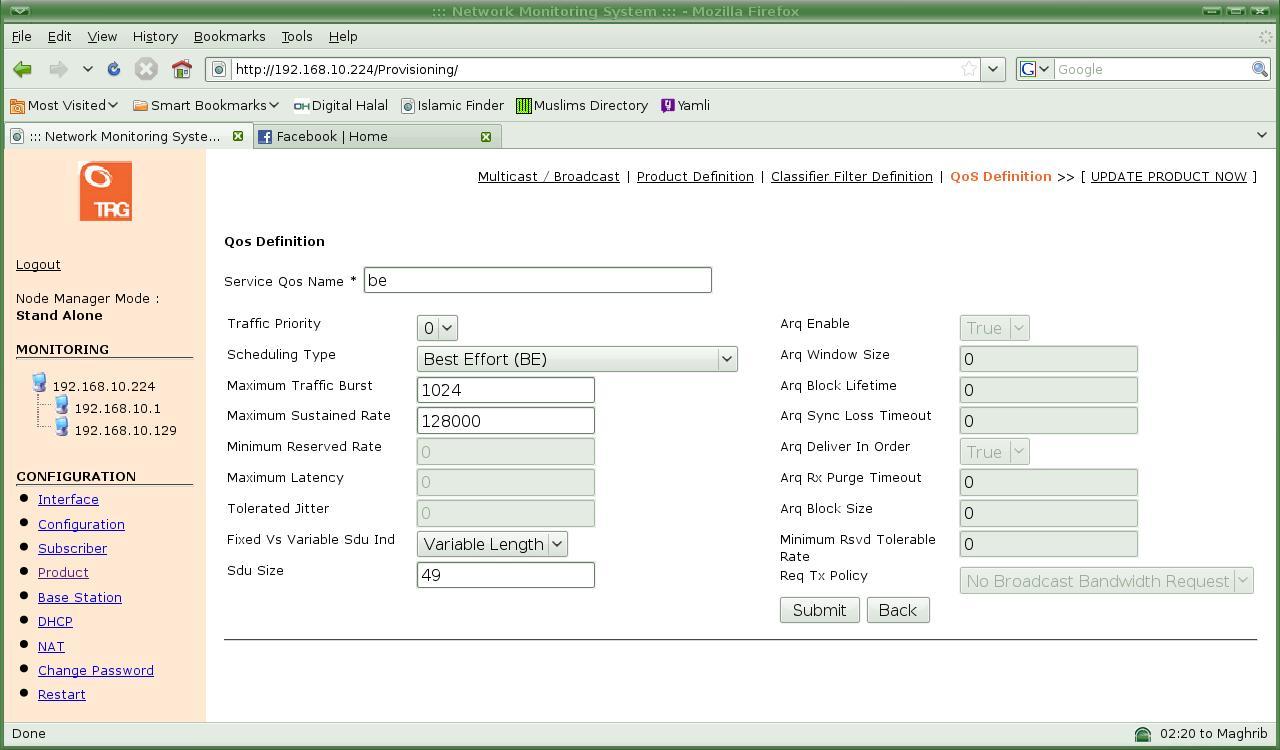
Task: Click the Reload page icon
Action: [x=114, y=69]
